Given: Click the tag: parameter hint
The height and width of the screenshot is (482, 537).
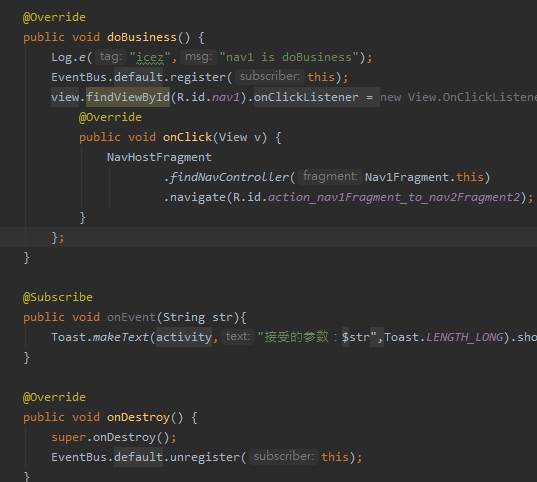Looking at the screenshot, I should [111, 57].
